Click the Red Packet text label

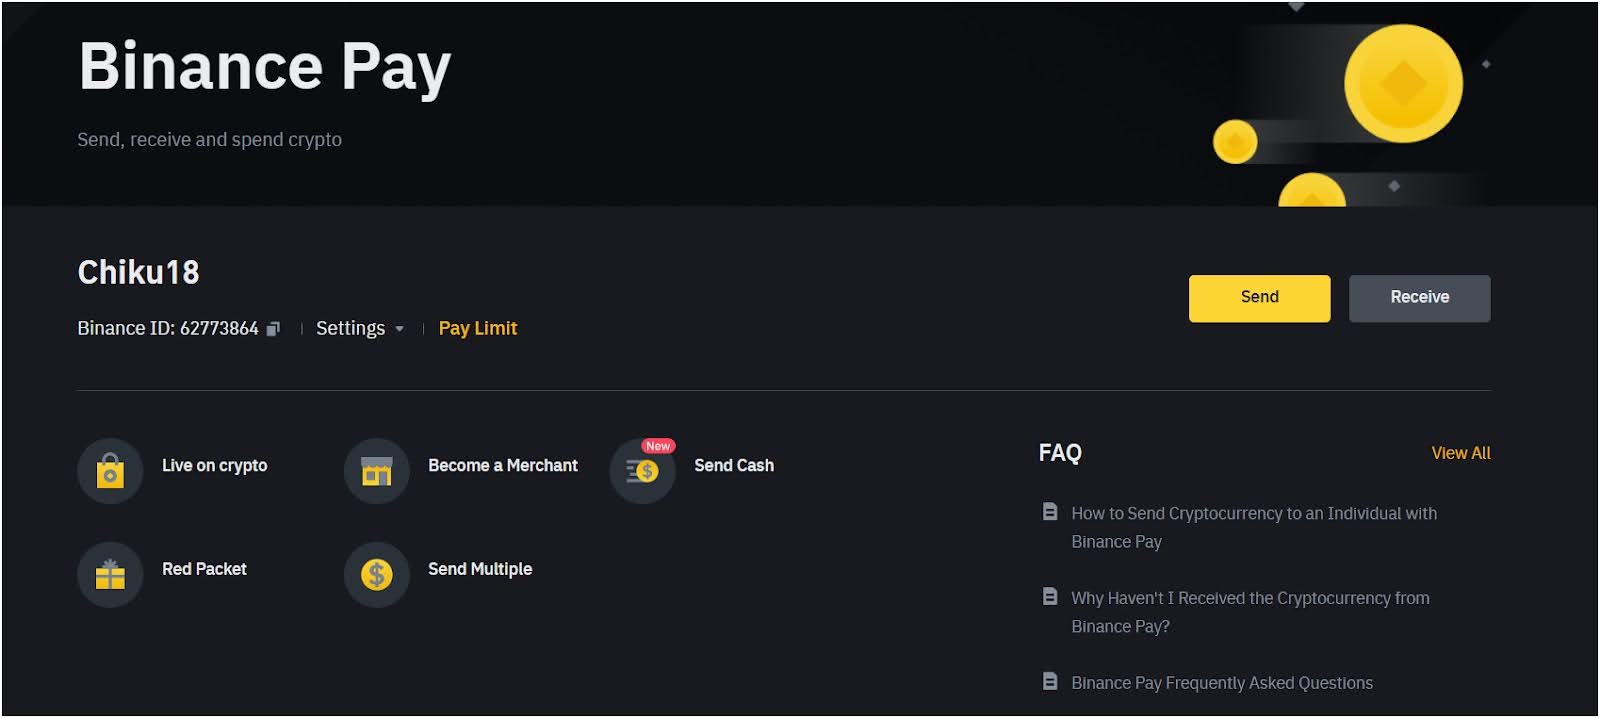pyautogui.click(x=204, y=569)
